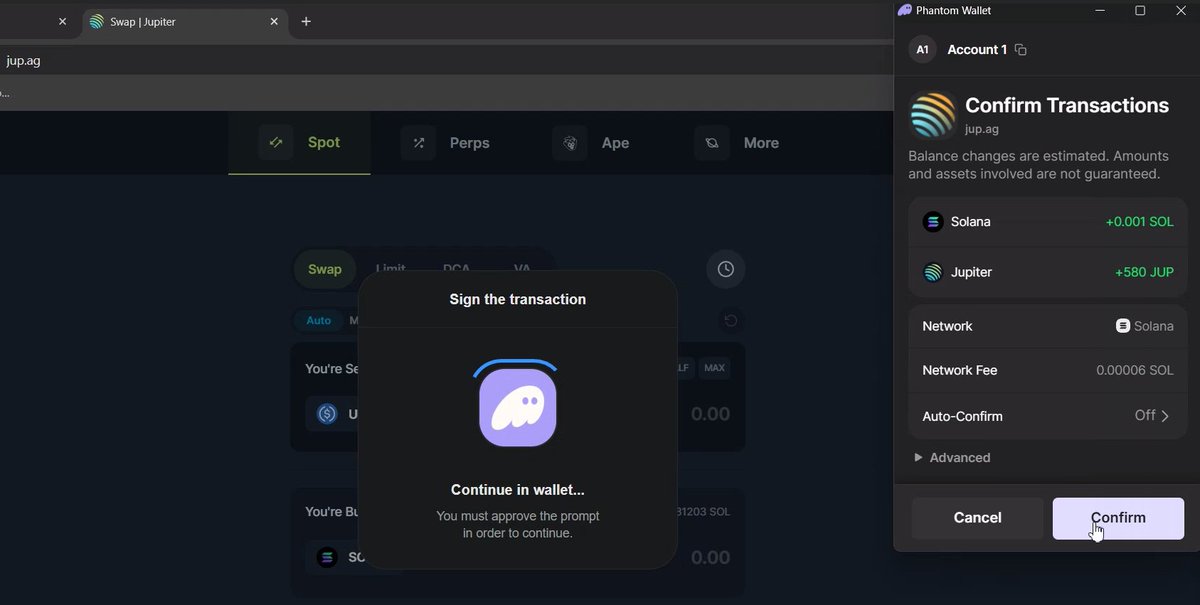Expand the Advanced section

[x=952, y=458]
